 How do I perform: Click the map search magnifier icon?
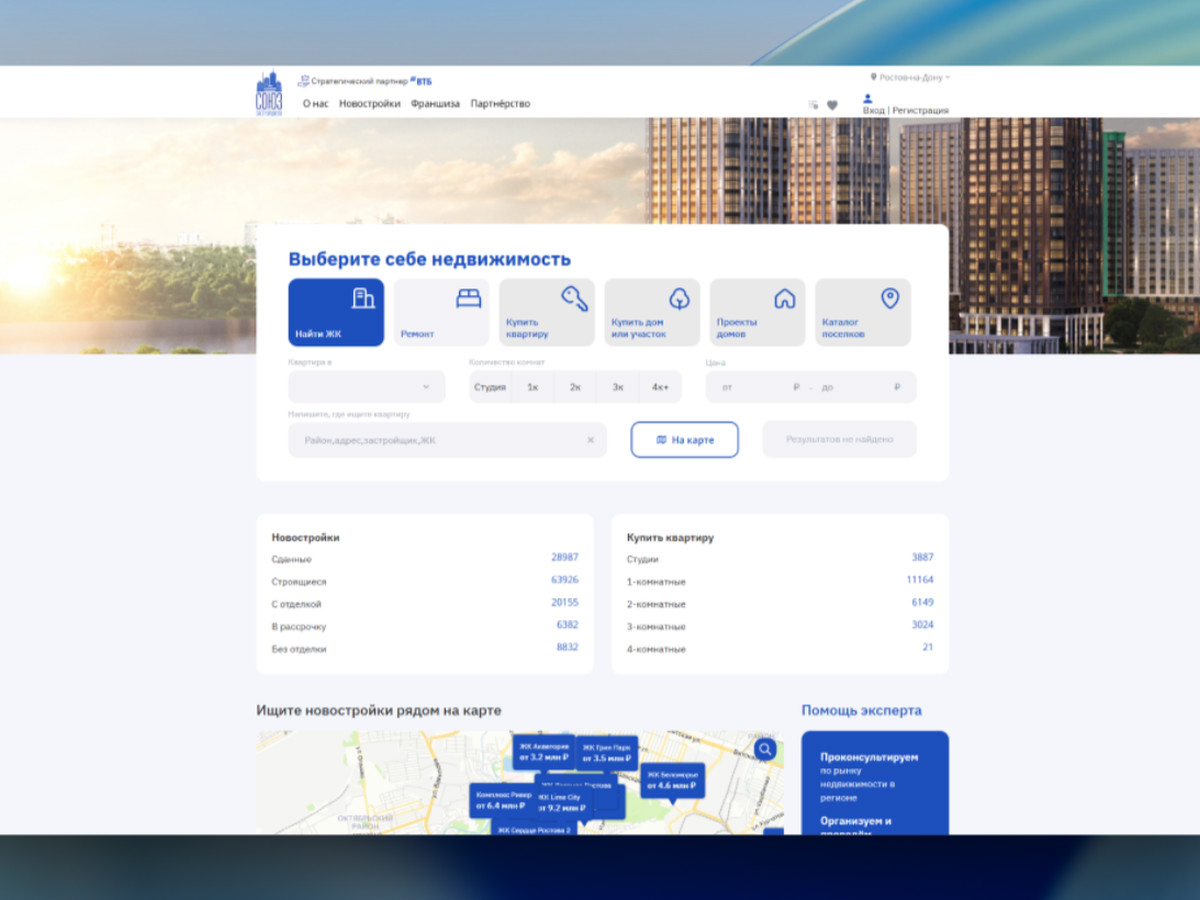point(765,749)
